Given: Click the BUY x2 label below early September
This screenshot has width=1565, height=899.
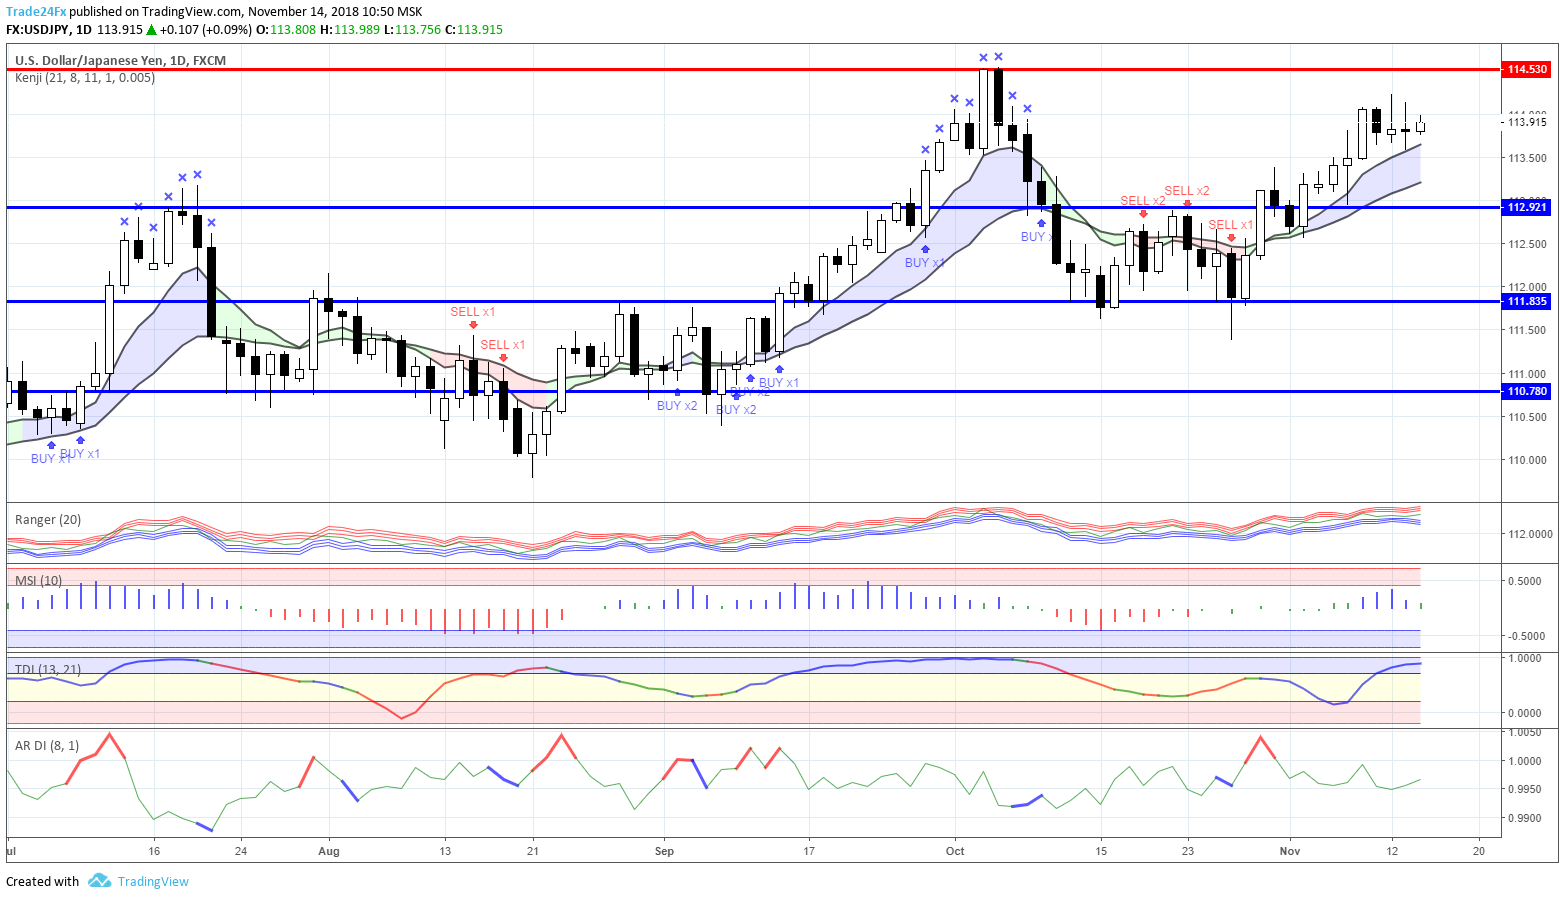Looking at the screenshot, I should [x=677, y=405].
